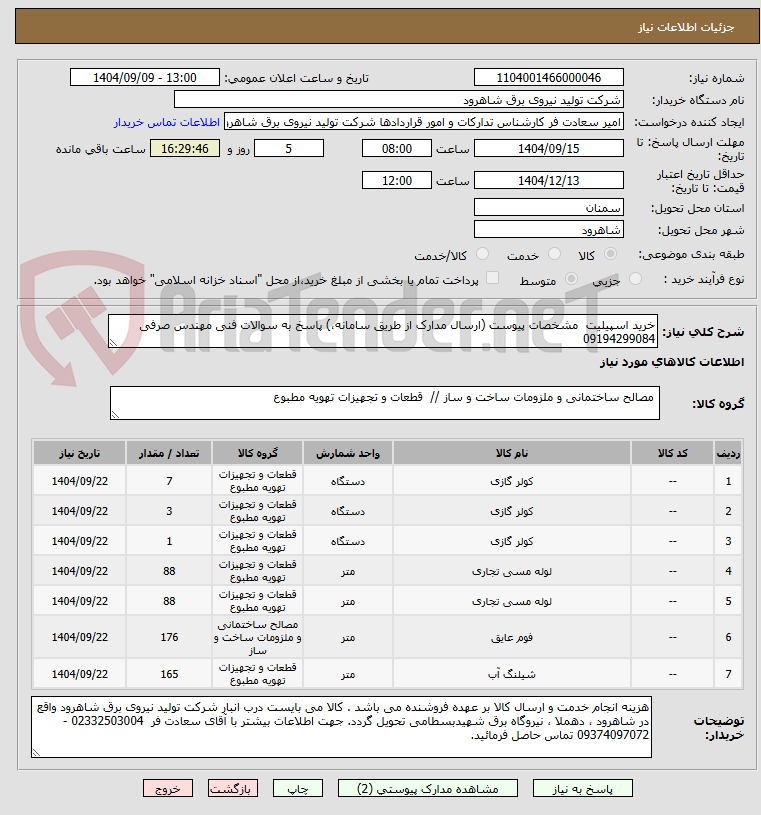
Task: Click the city field شاهرود
Action: [x=548, y=229]
